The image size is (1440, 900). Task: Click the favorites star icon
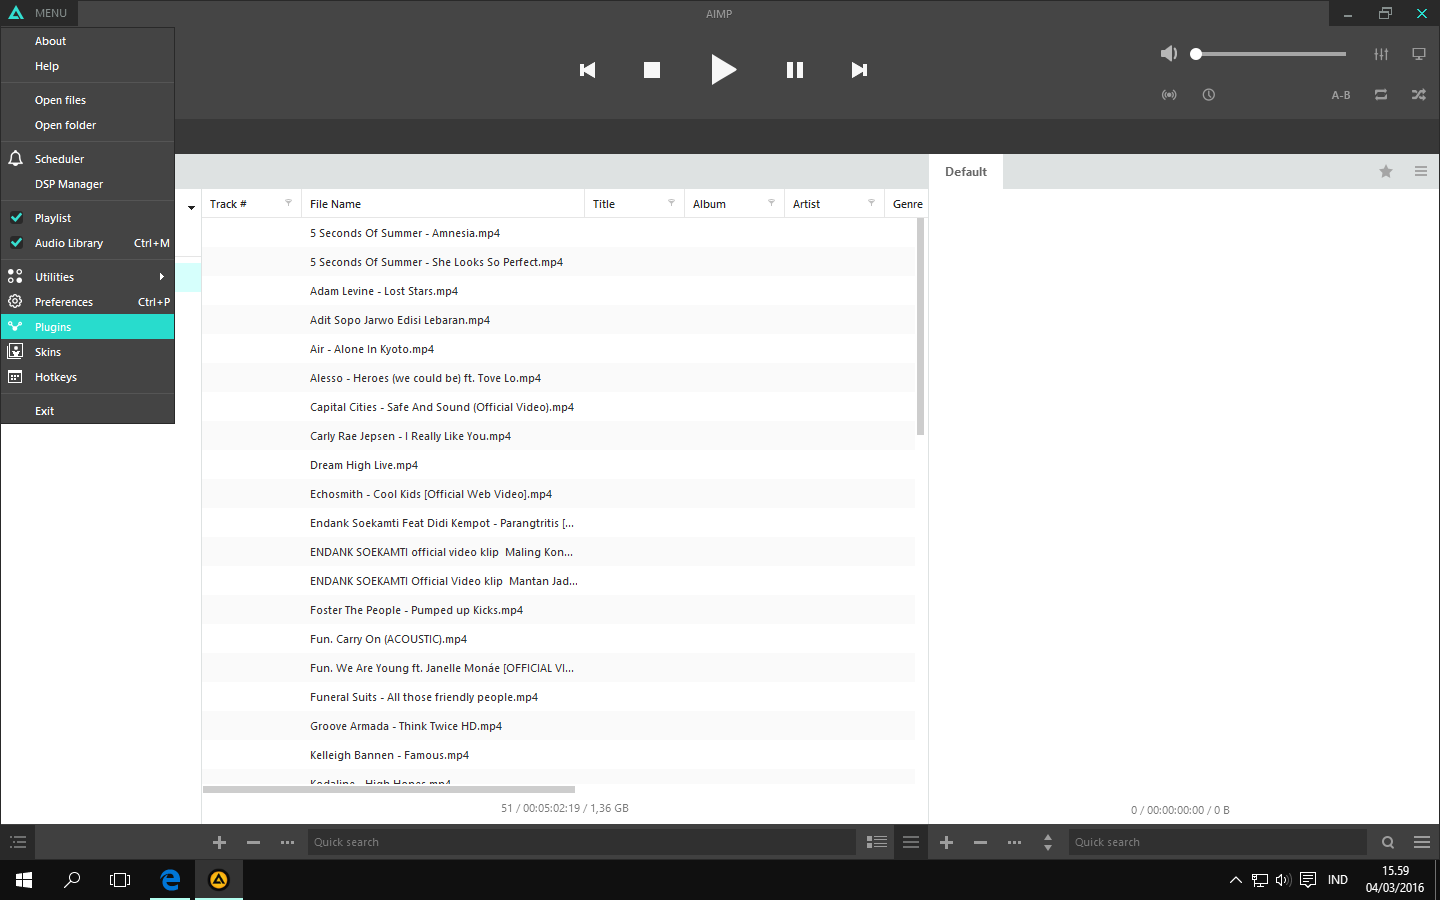point(1386,172)
